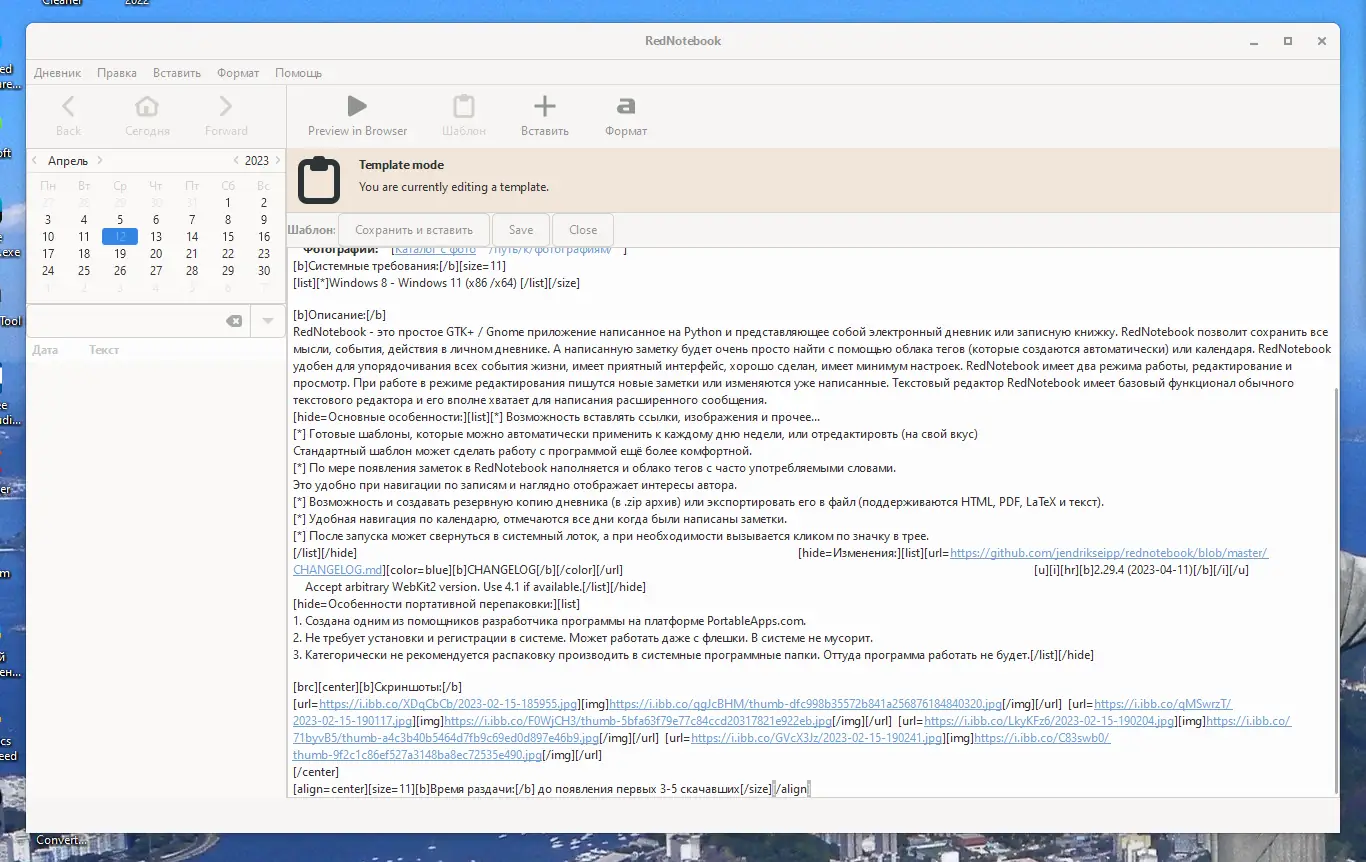Maximize the RedNotebook window
The height and width of the screenshot is (862, 1366).
(1288, 41)
